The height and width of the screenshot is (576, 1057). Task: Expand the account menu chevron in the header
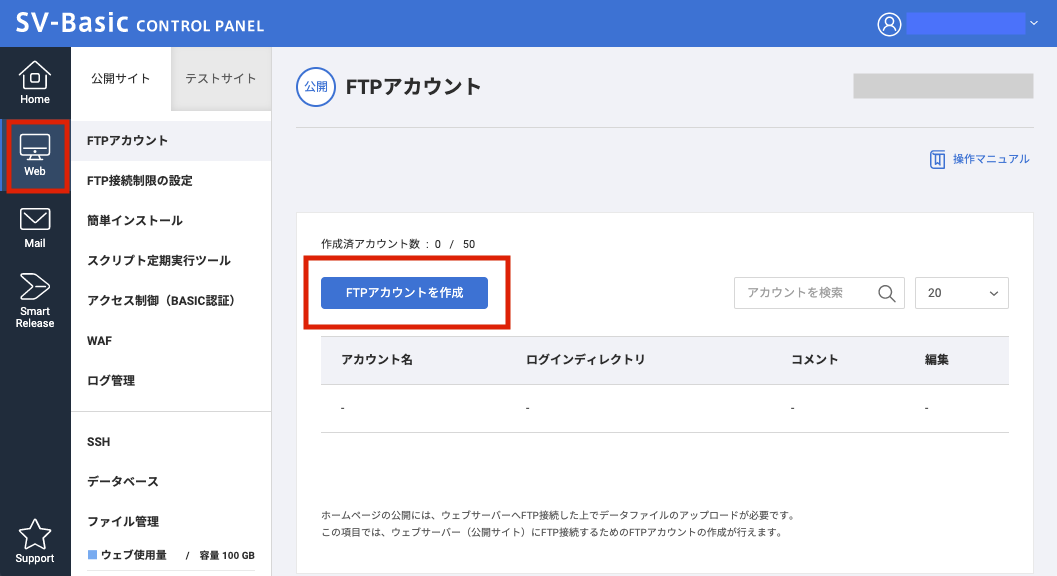coord(1034,22)
